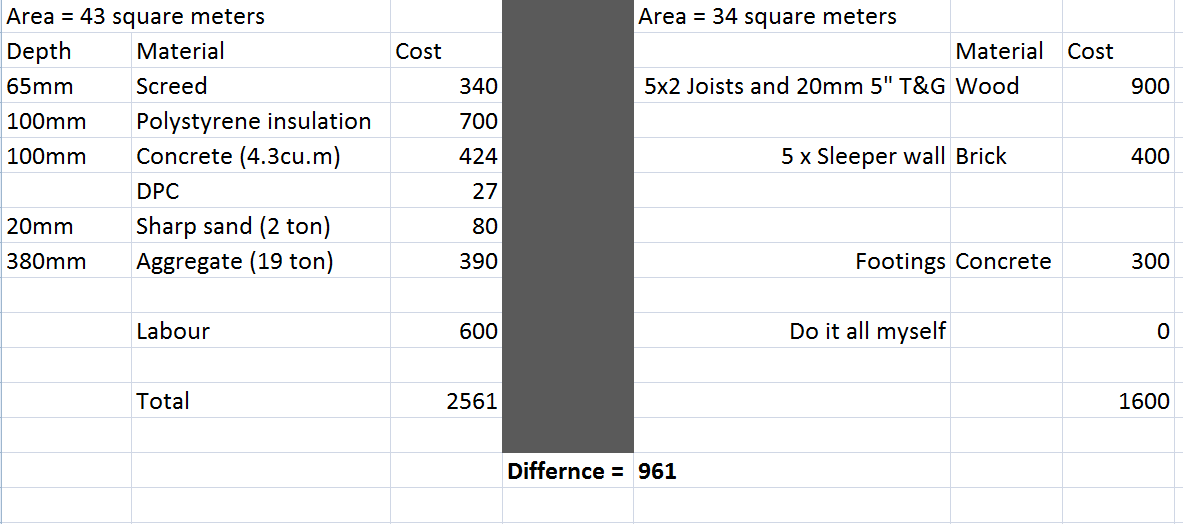The image size is (1183, 524).
Task: Select the "Area = 34 square meters" cell
Action: pyautogui.click(x=767, y=17)
